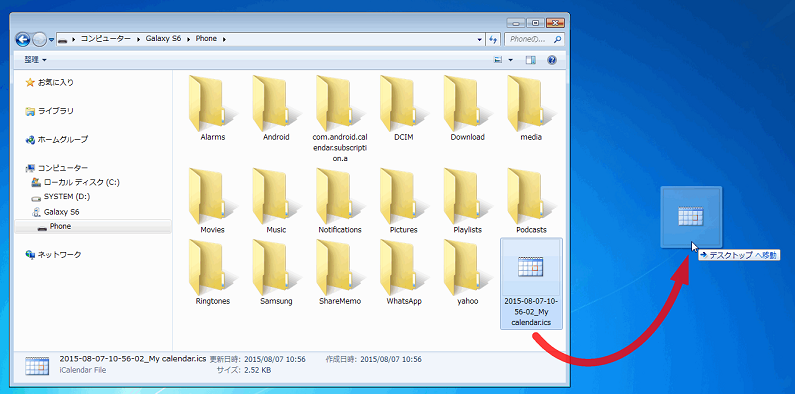Click the file name in details pane
Screen dimensions: 795x394
tap(133, 359)
